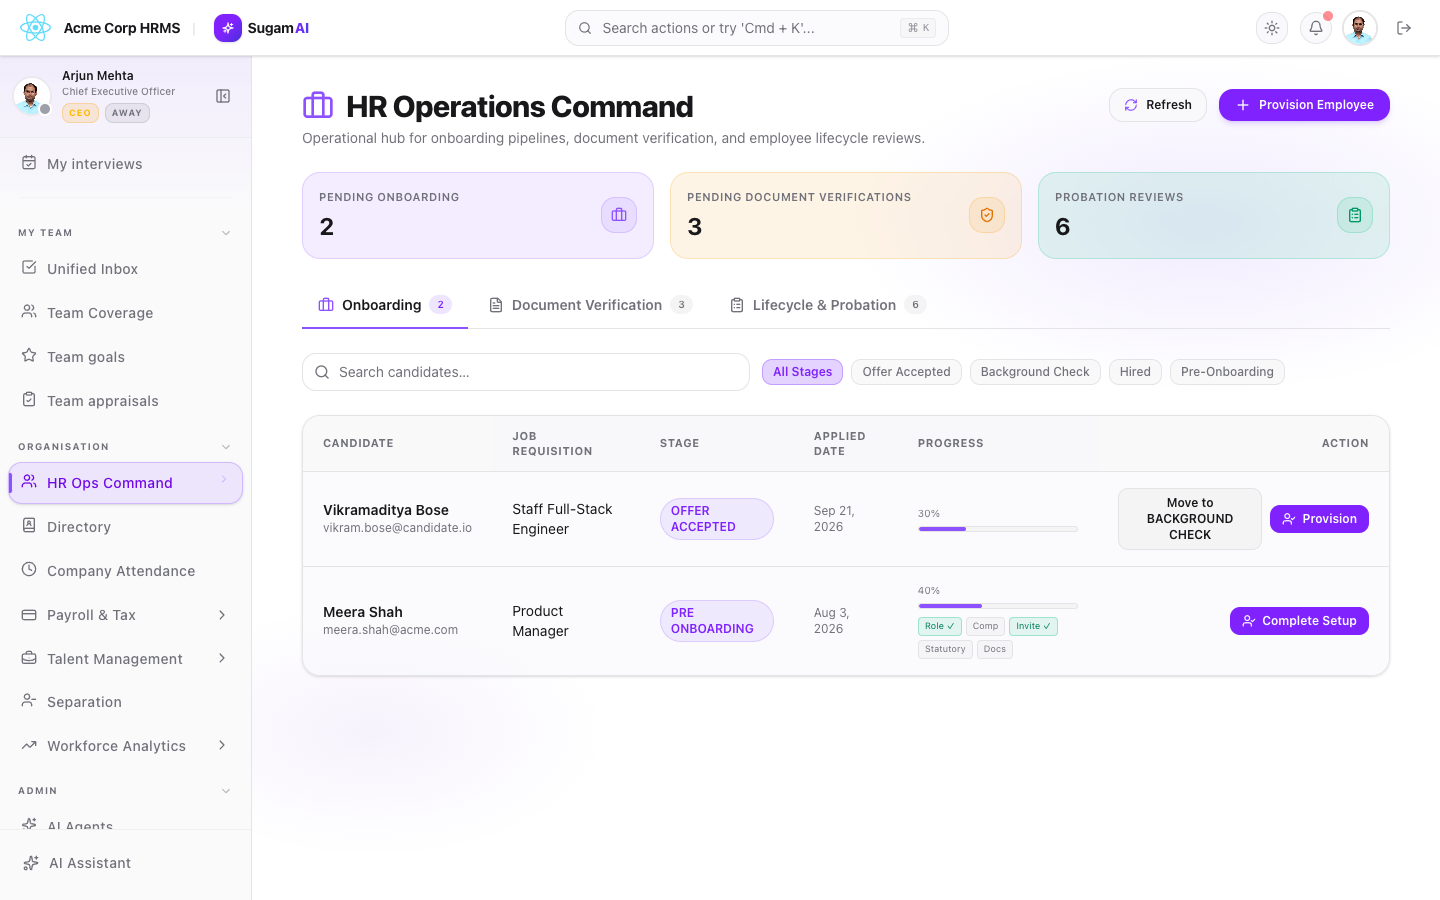Collapse the ORGANISATION section chevron
Image resolution: width=1440 pixels, height=900 pixels.
[226, 447]
